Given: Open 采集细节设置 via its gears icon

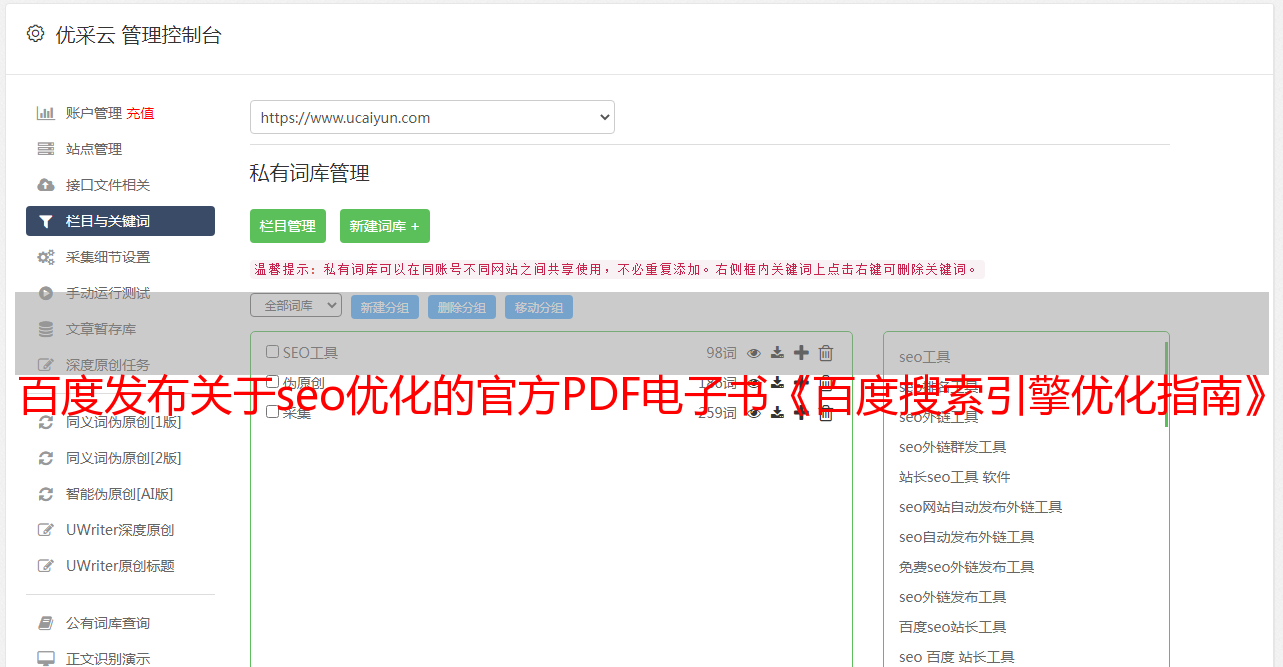Looking at the screenshot, I should pyautogui.click(x=45, y=257).
